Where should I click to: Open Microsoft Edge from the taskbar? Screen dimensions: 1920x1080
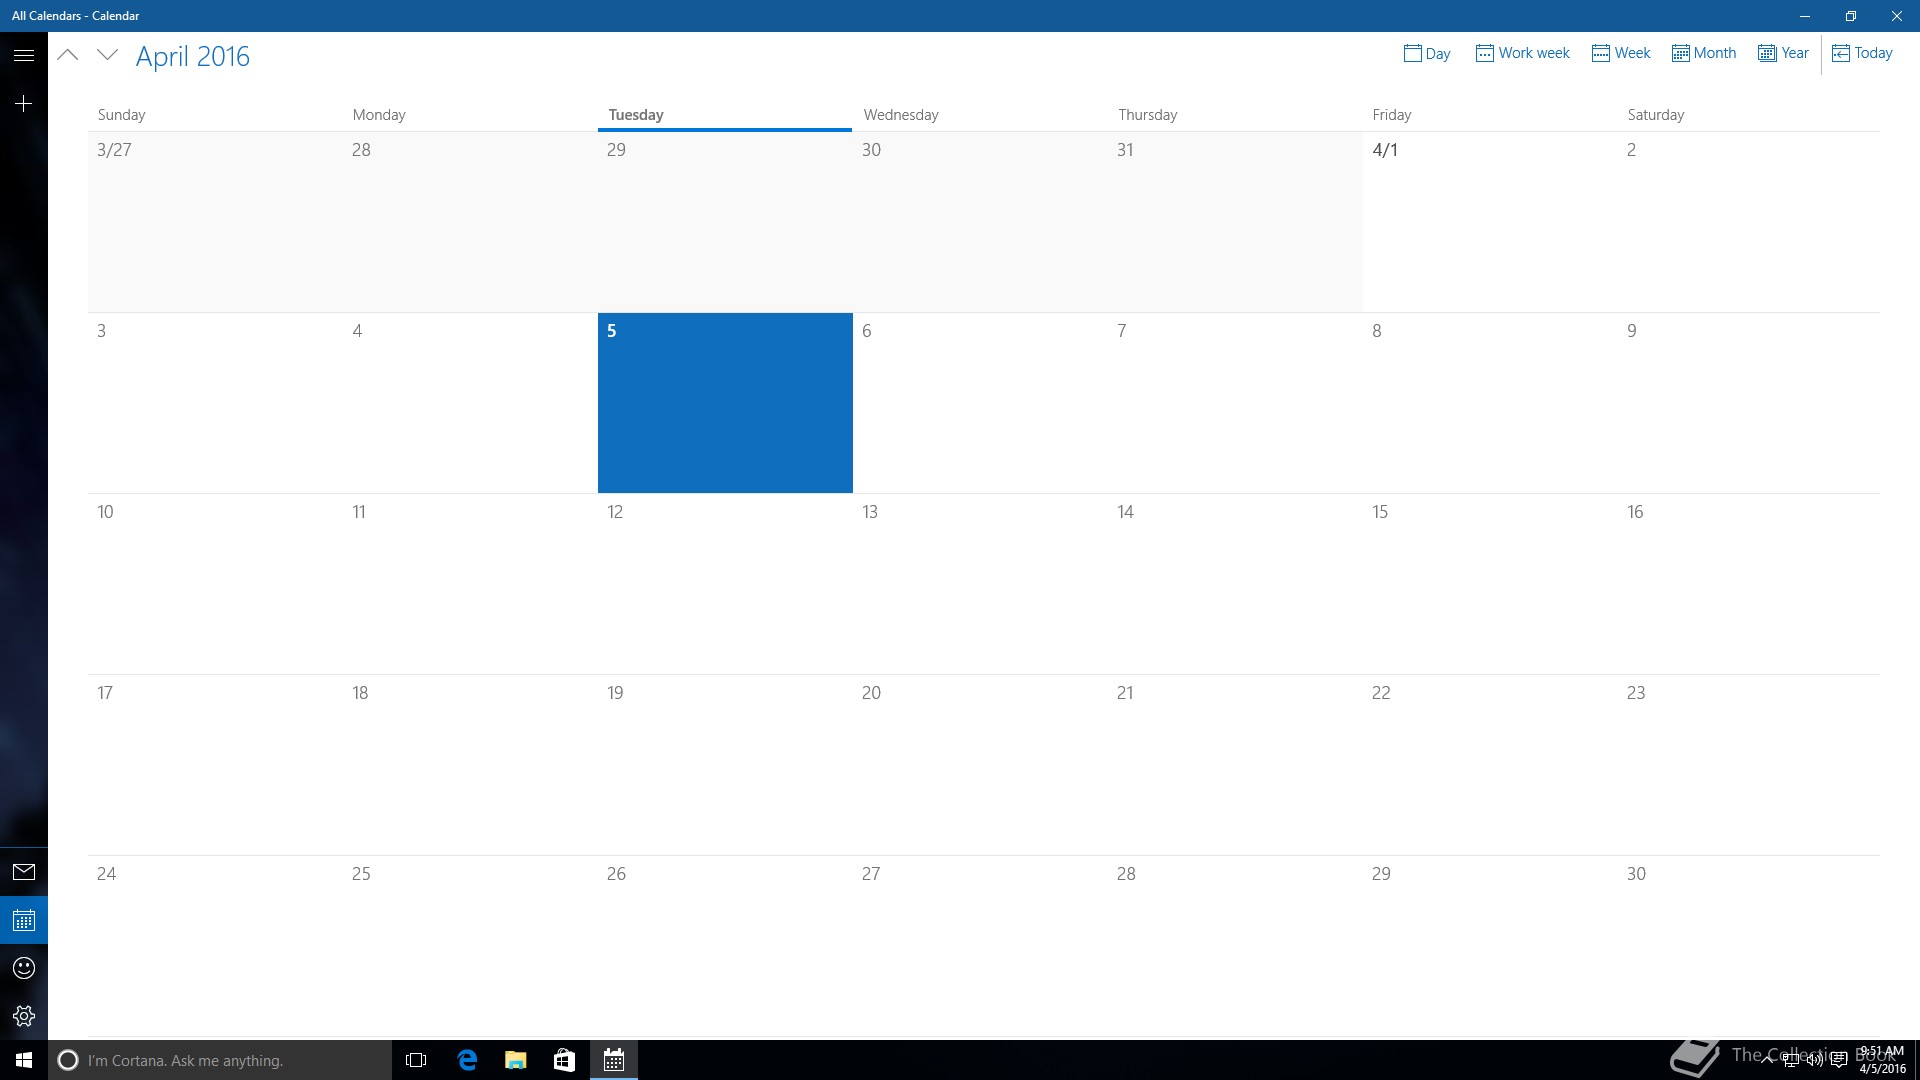(x=467, y=1060)
